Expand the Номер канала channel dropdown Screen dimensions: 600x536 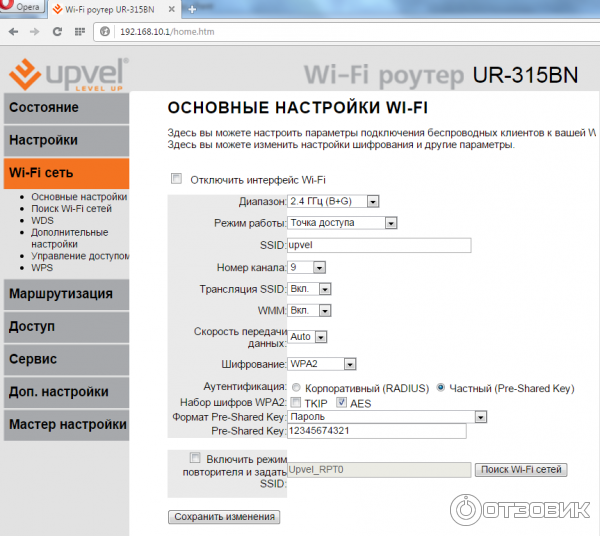point(307,267)
